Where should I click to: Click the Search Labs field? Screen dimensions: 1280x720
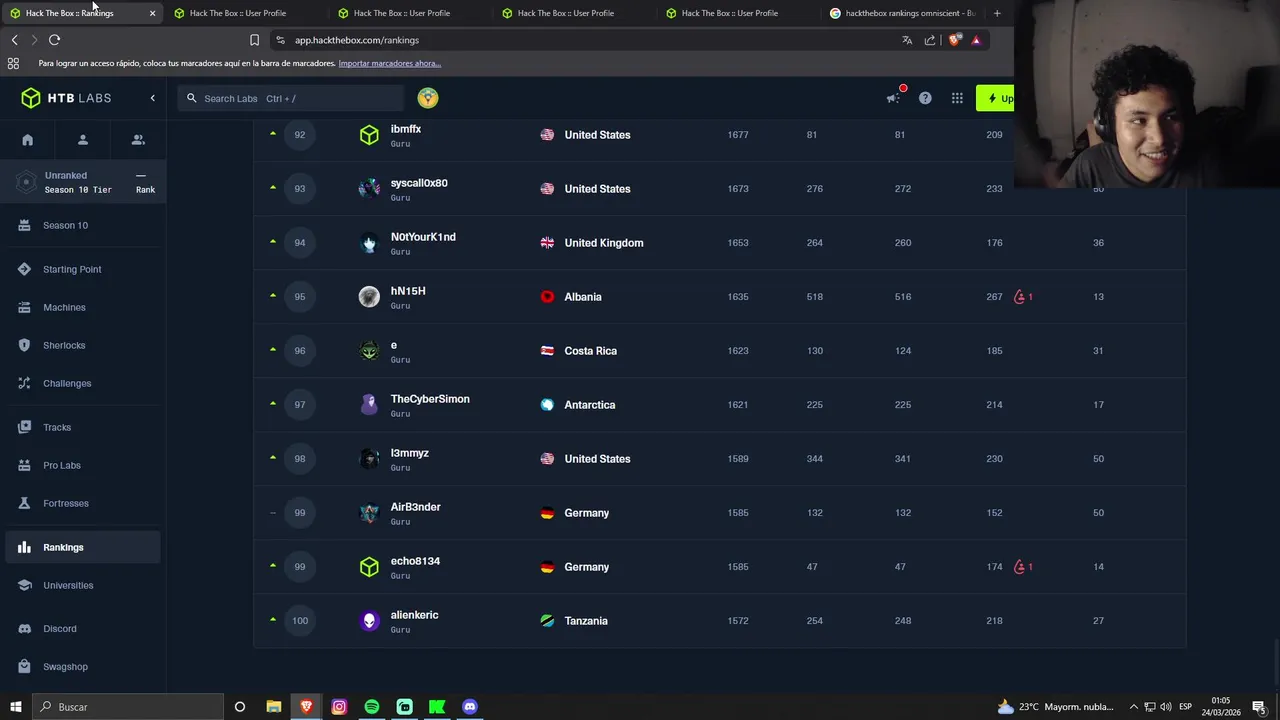(291, 98)
